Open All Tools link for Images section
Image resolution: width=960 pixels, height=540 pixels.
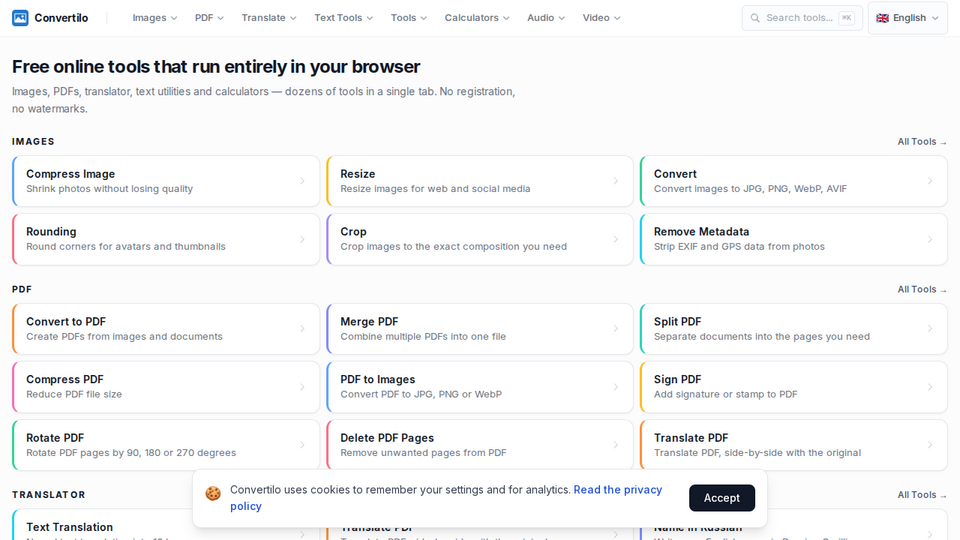click(x=922, y=141)
